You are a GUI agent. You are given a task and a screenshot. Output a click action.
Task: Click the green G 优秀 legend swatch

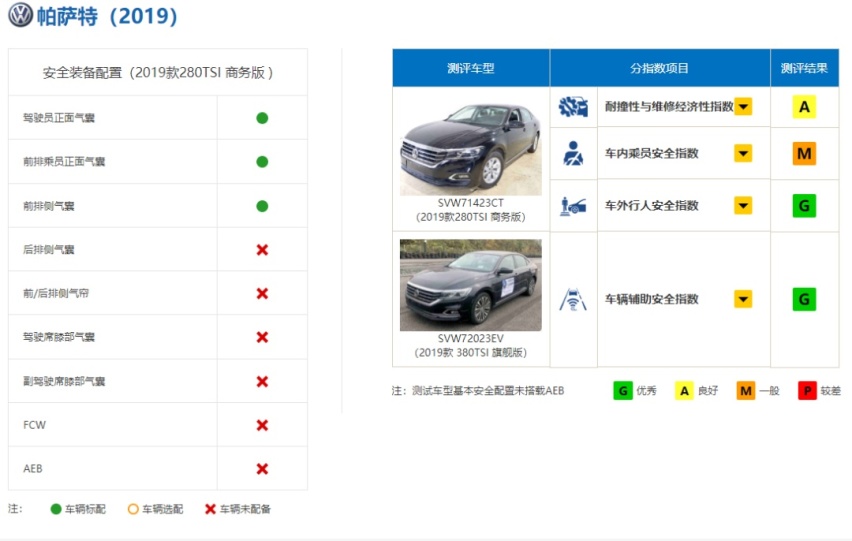pos(623,391)
